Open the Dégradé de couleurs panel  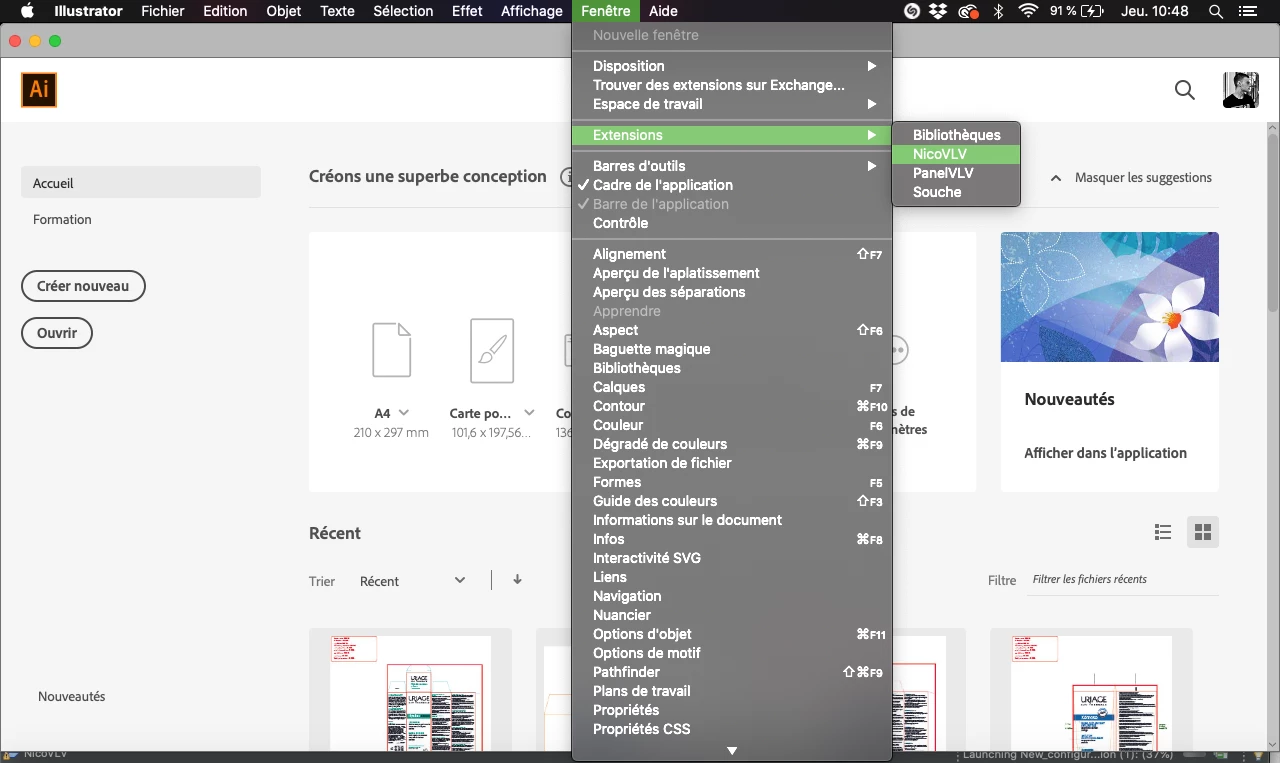pyautogui.click(x=732, y=444)
